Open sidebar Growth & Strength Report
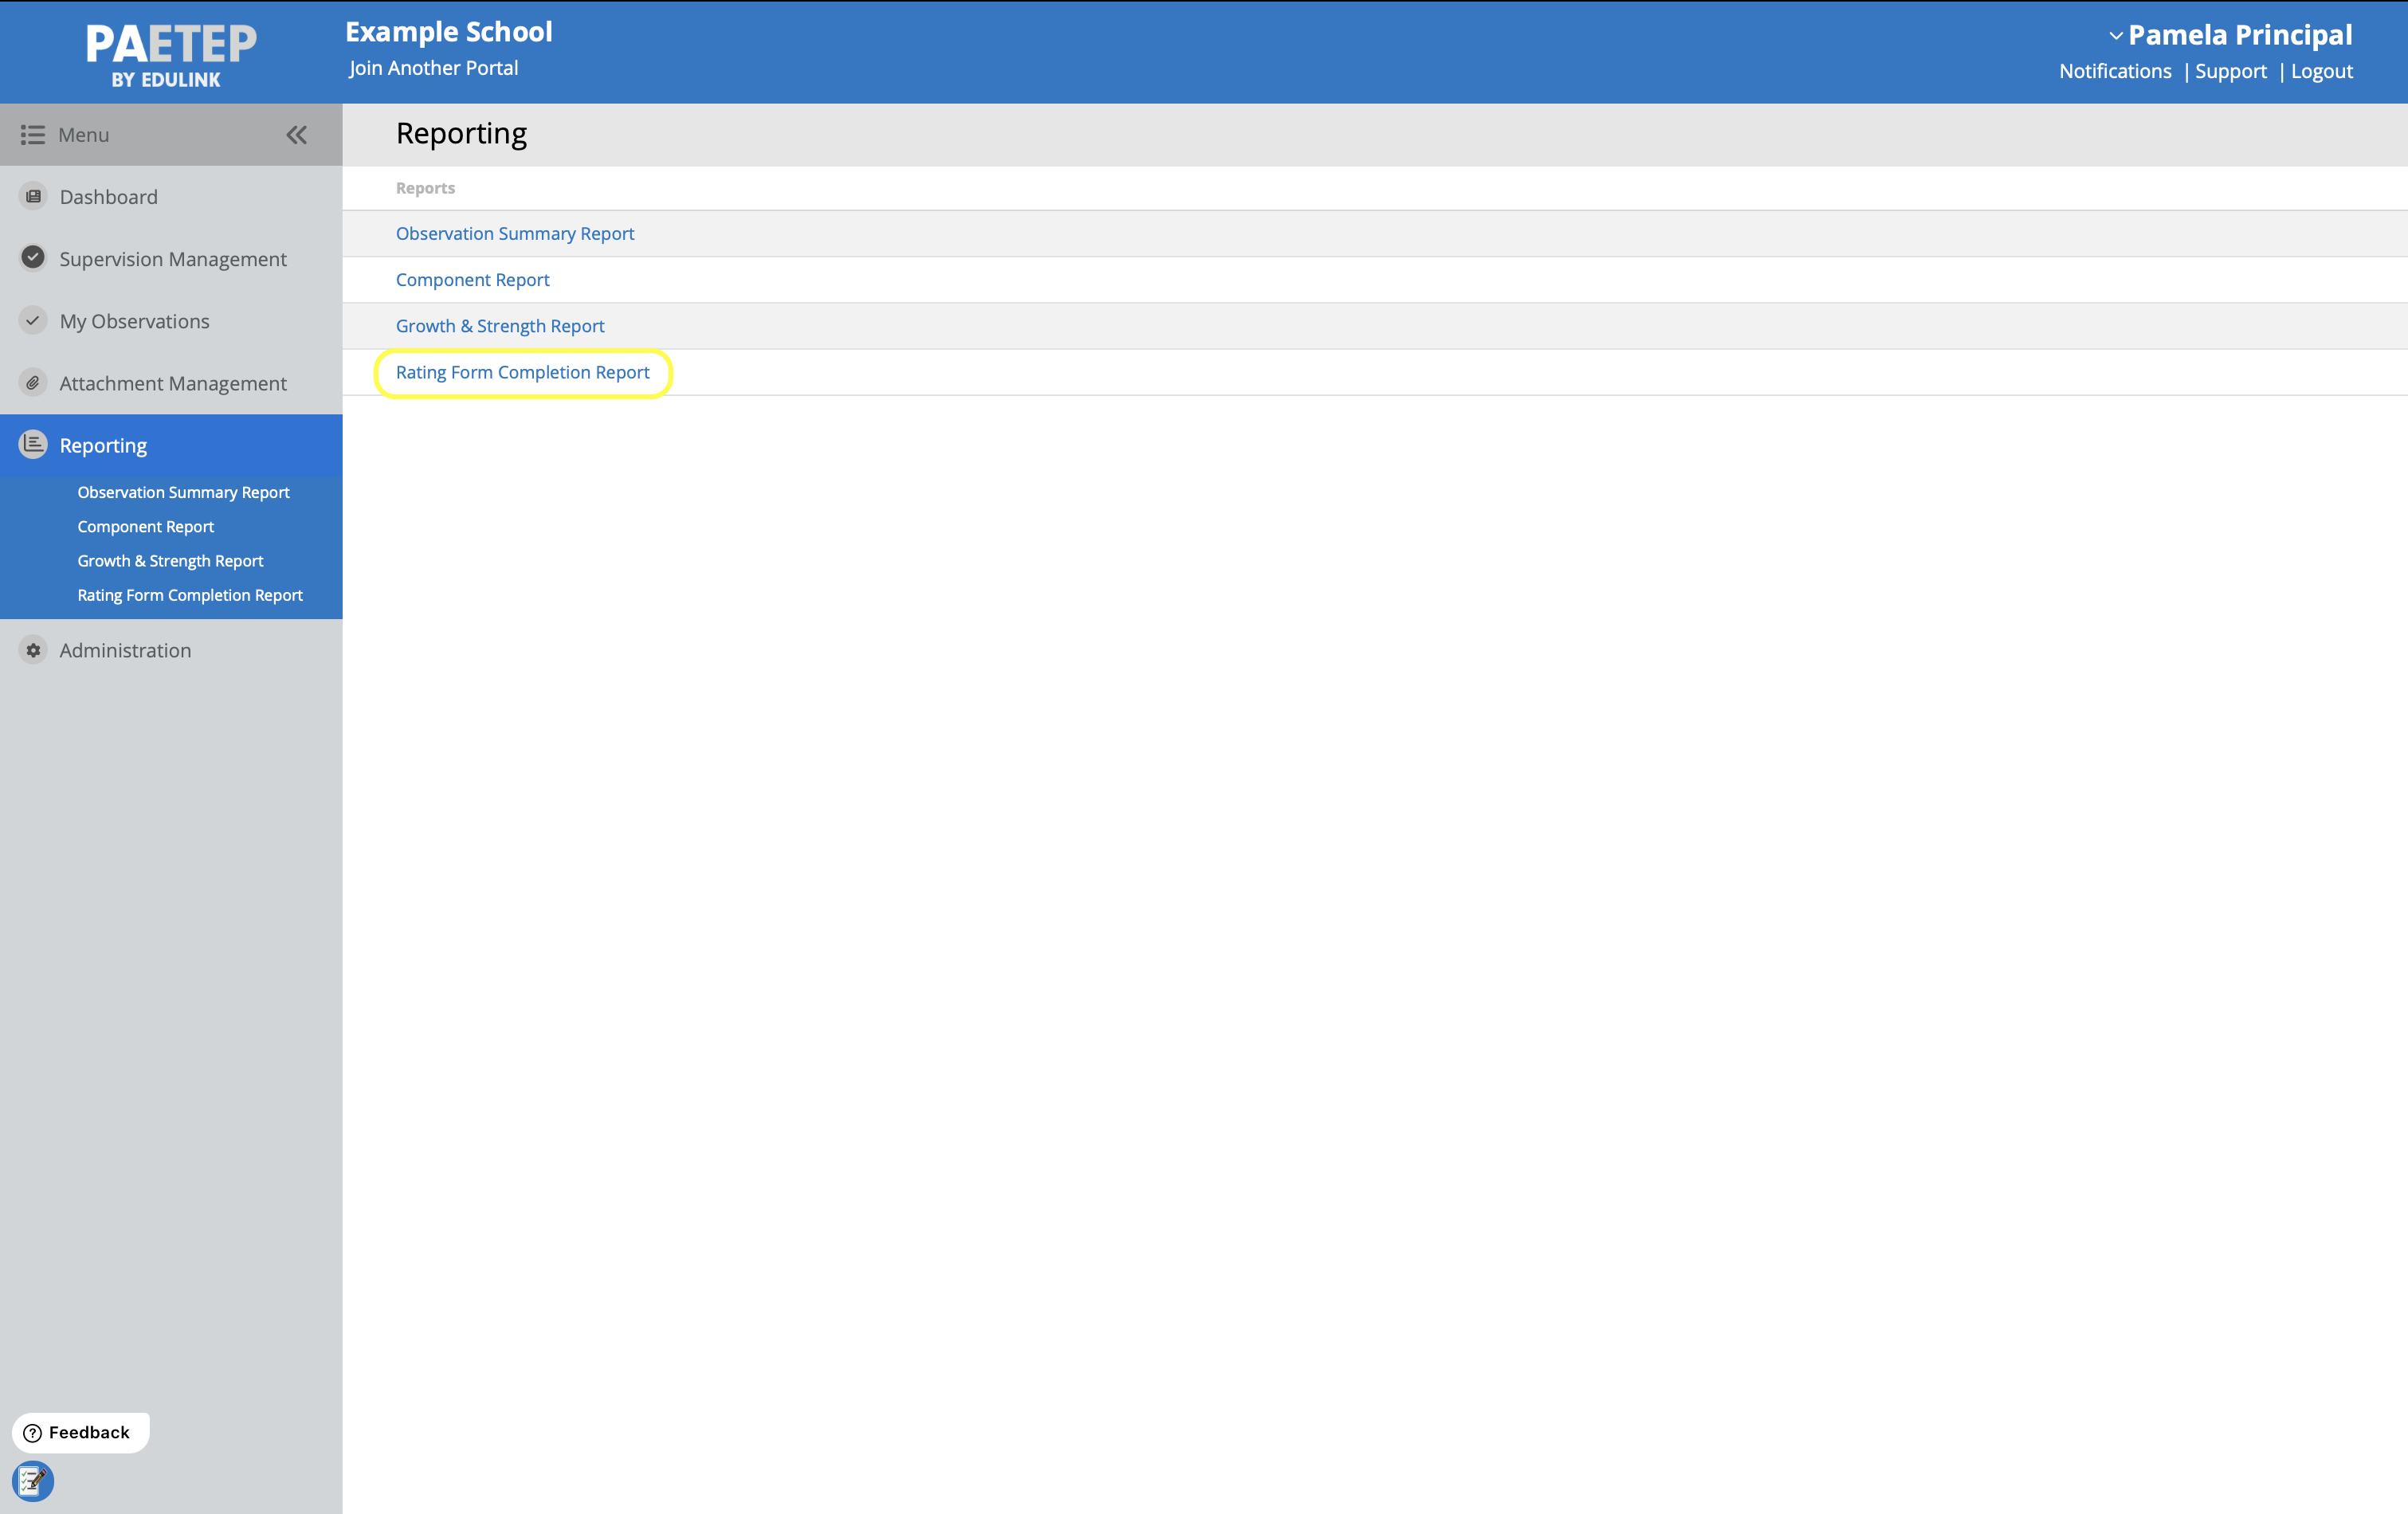Screen dimensions: 2408x1514 coord(170,560)
